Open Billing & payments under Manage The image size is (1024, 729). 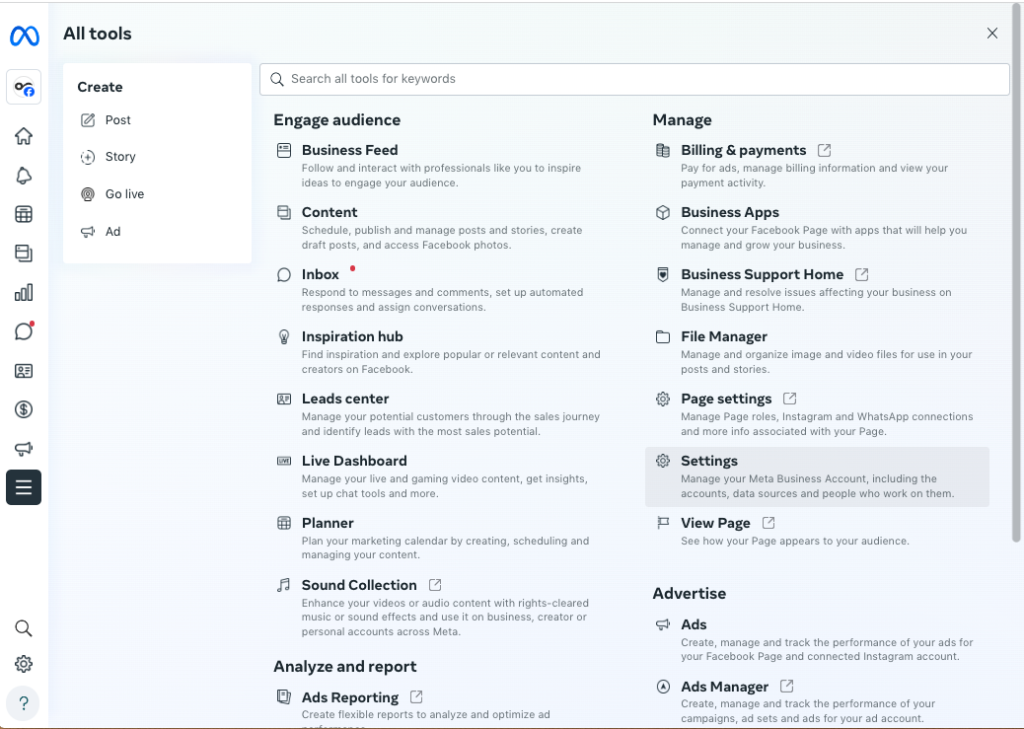(742, 150)
